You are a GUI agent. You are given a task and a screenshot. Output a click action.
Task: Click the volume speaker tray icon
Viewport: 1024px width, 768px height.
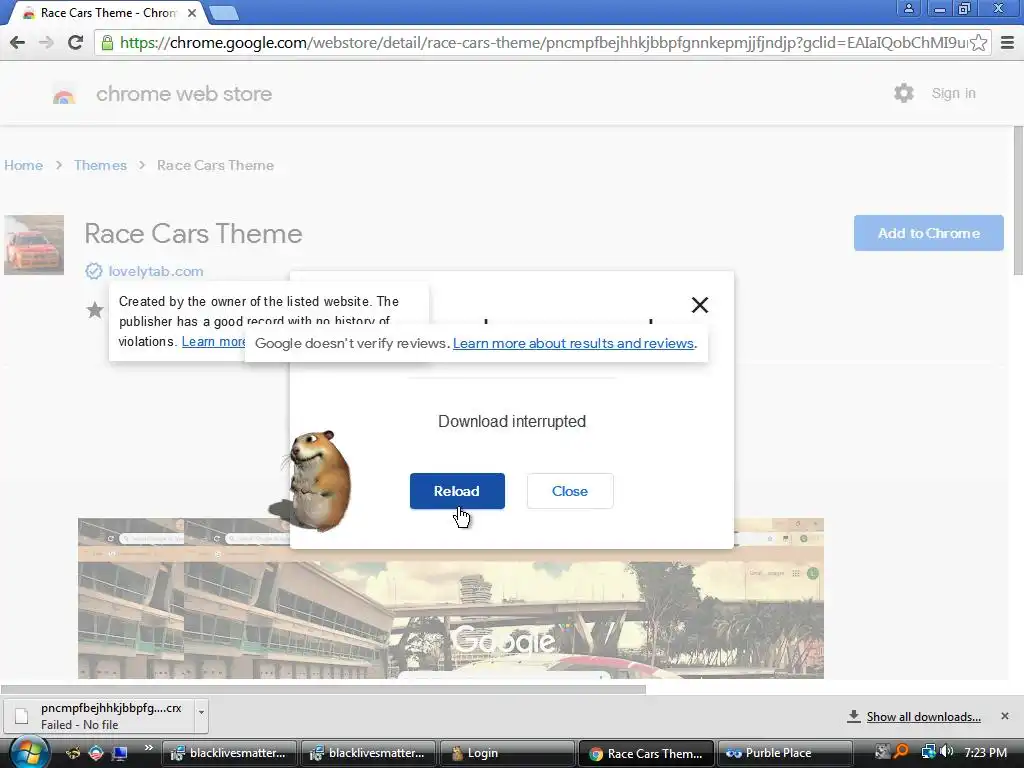click(947, 752)
